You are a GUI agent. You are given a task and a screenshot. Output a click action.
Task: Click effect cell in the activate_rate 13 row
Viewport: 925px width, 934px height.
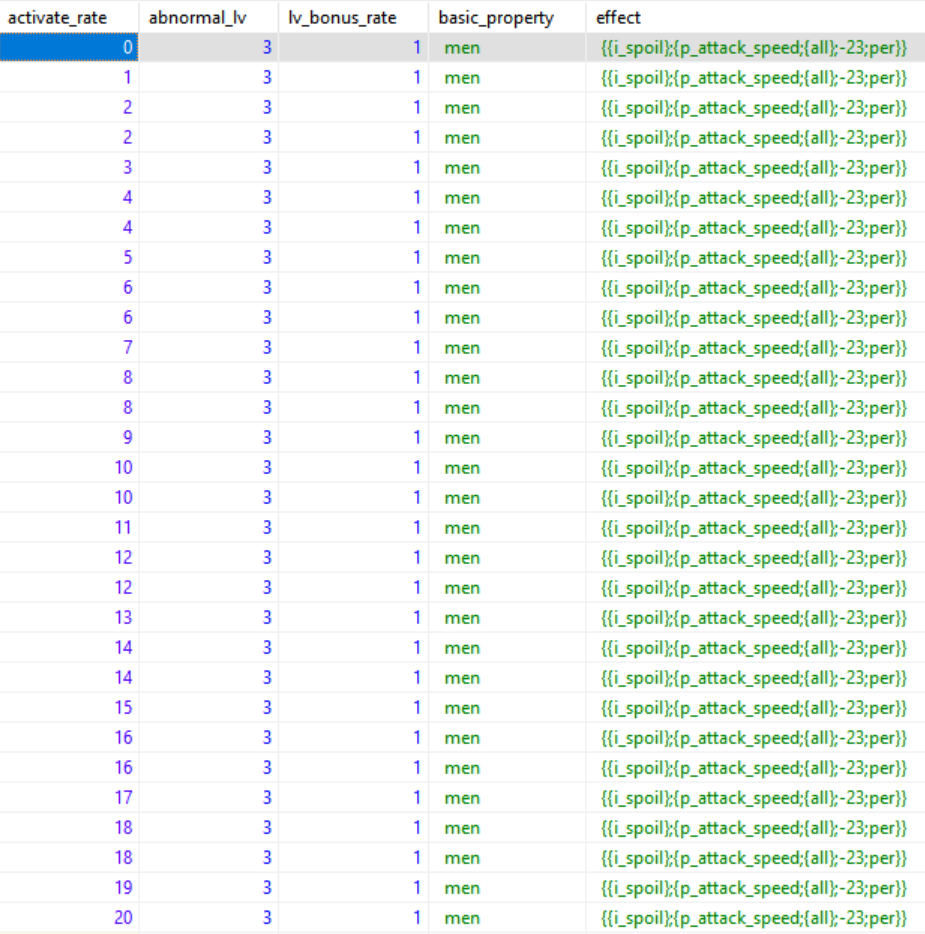pos(753,617)
